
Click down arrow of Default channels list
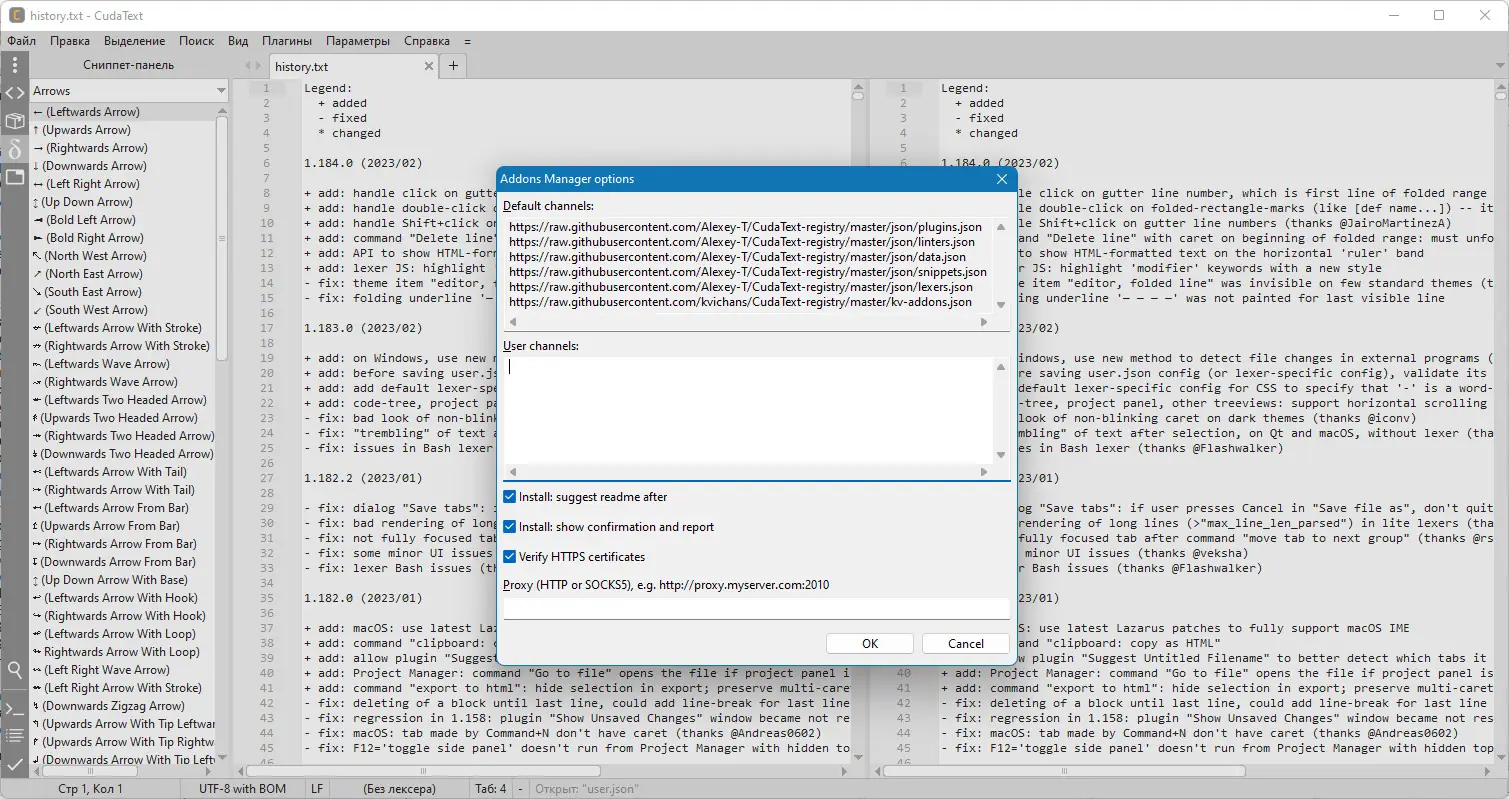[x=1002, y=304]
